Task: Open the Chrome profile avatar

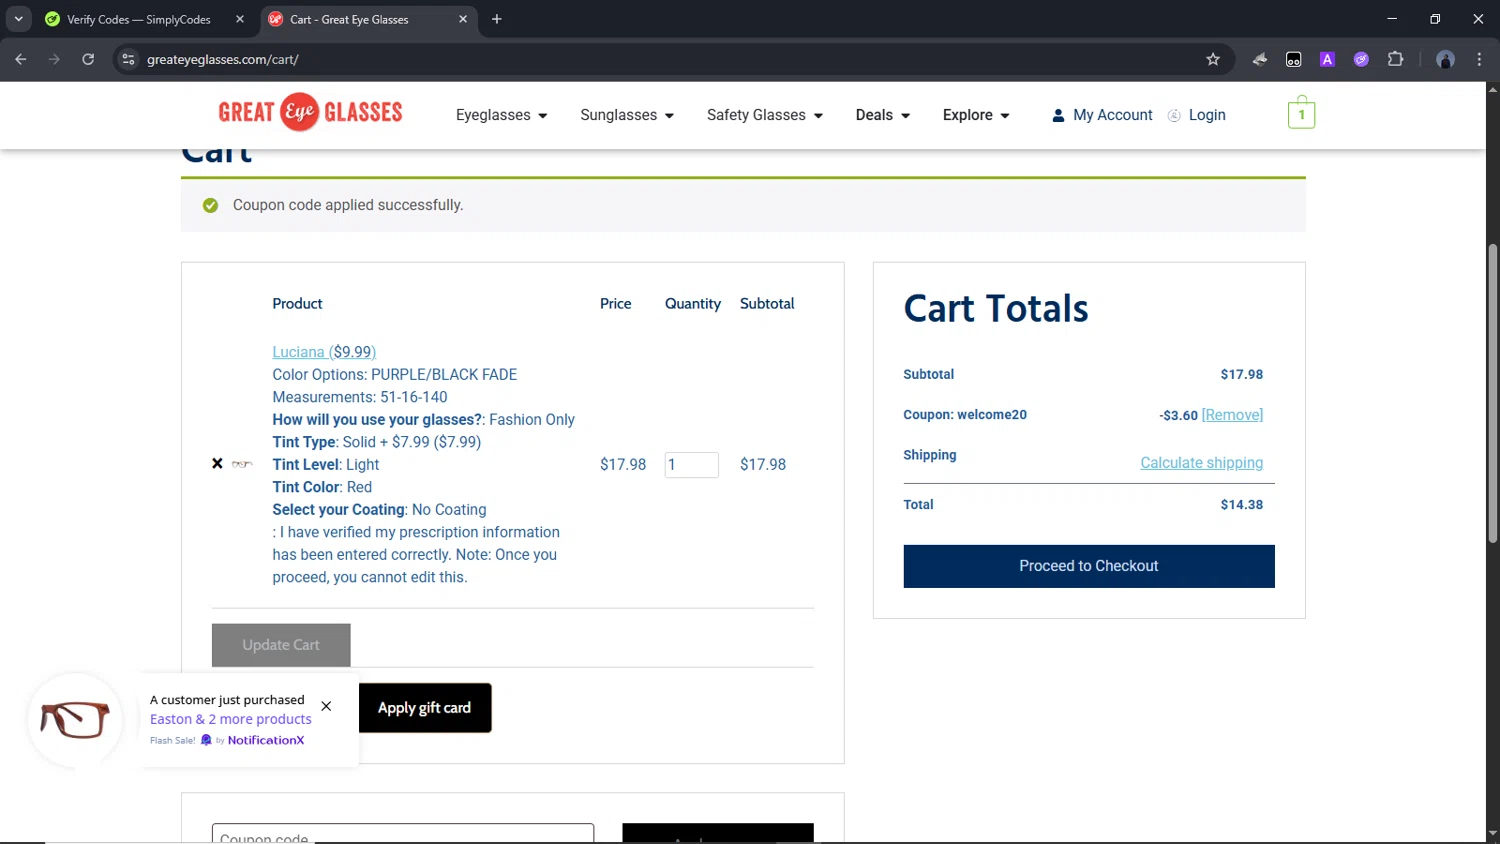Action: (1445, 59)
